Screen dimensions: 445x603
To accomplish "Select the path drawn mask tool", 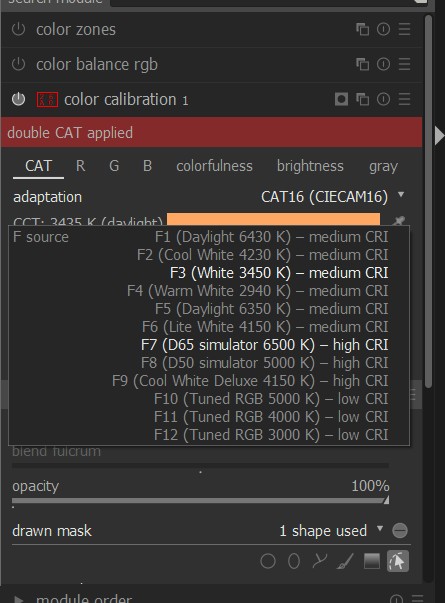I will tap(320, 561).
